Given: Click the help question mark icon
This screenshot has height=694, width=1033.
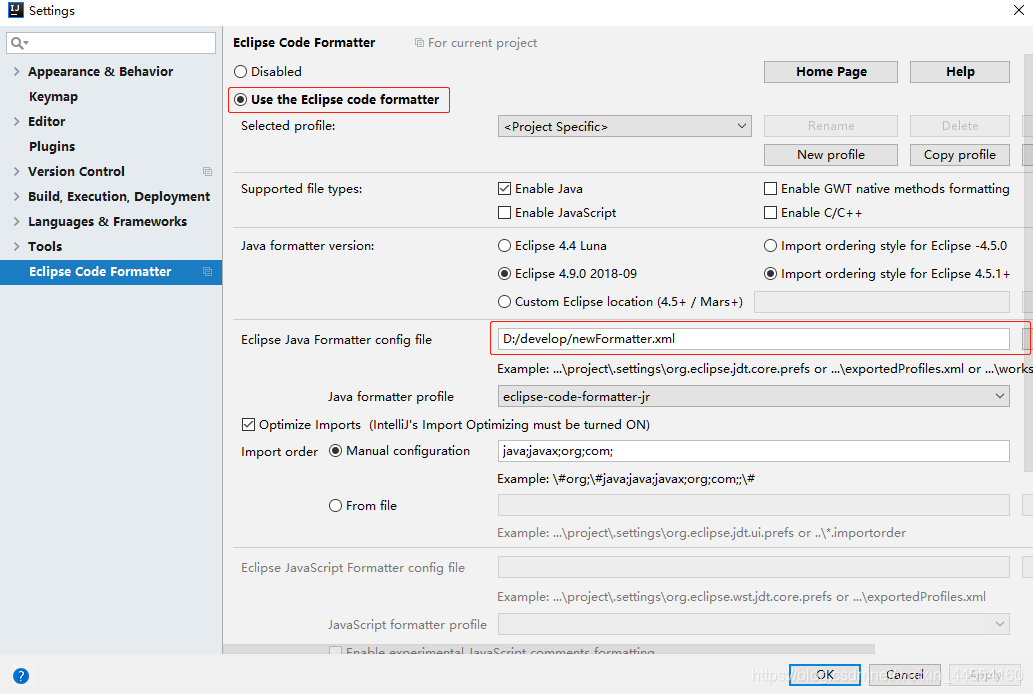Looking at the screenshot, I should [x=21, y=676].
